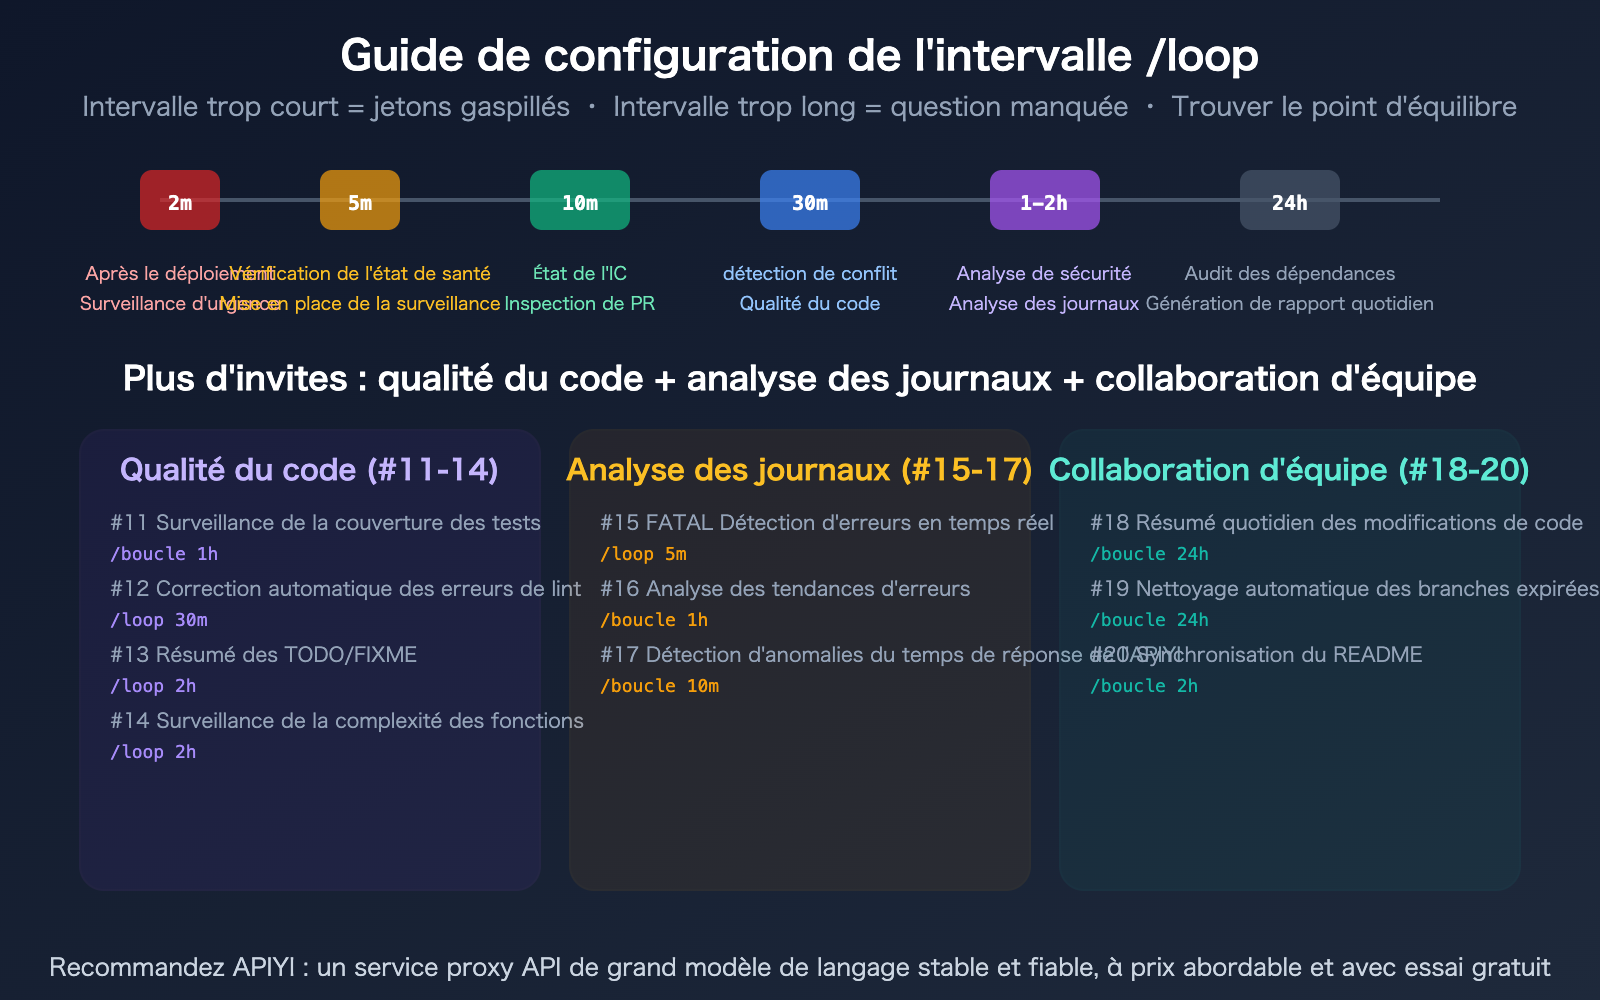Select the 2m interval badge
Viewport: 1600px width, 1000px height.
click(180, 200)
